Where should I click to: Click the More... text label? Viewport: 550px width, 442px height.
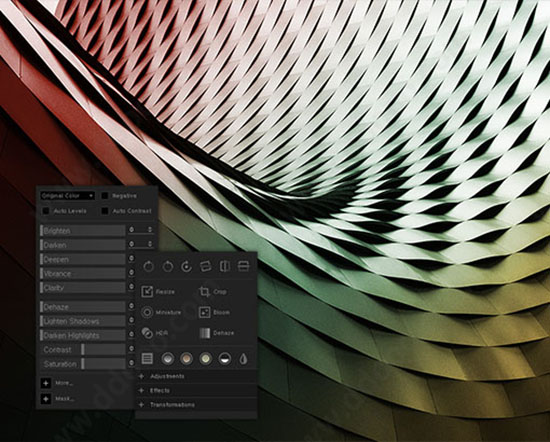click(64, 383)
